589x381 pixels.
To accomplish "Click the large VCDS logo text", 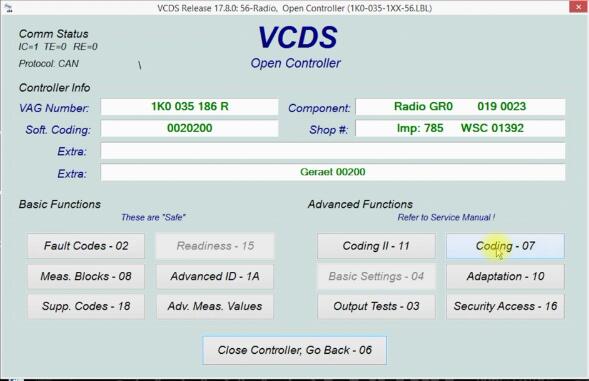I will pyautogui.click(x=298, y=38).
